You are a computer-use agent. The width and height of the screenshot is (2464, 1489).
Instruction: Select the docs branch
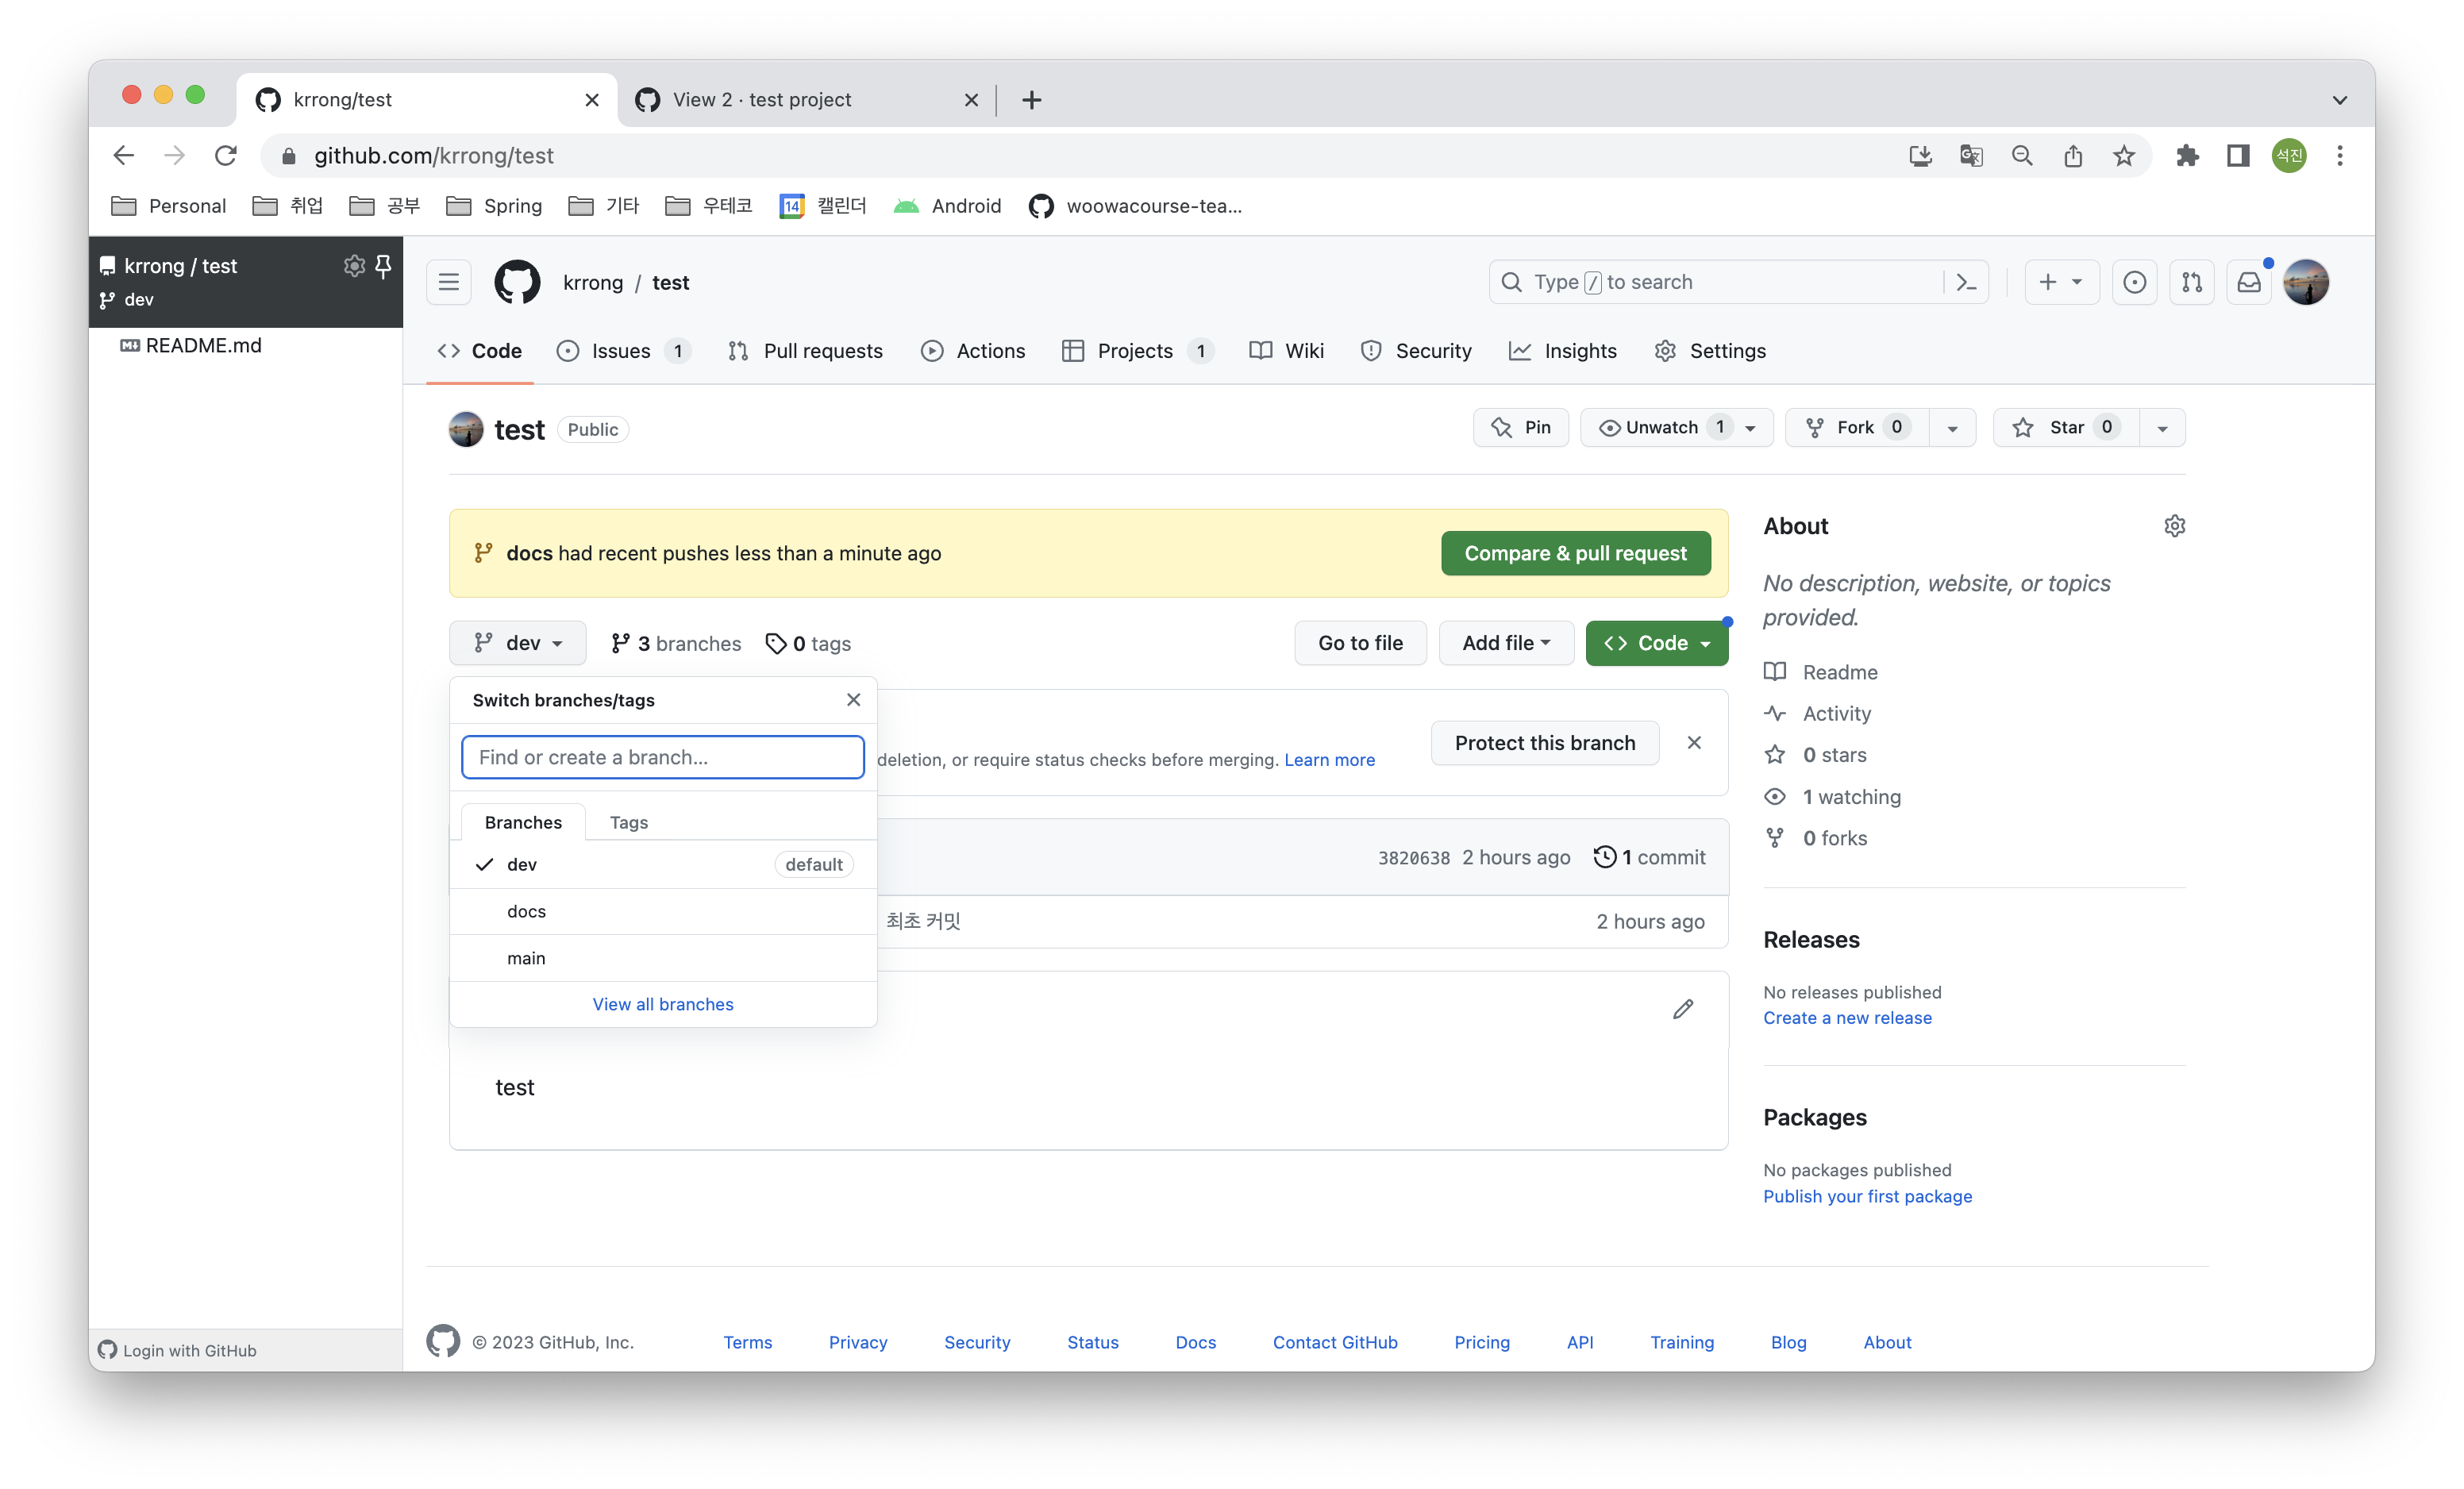(663, 911)
